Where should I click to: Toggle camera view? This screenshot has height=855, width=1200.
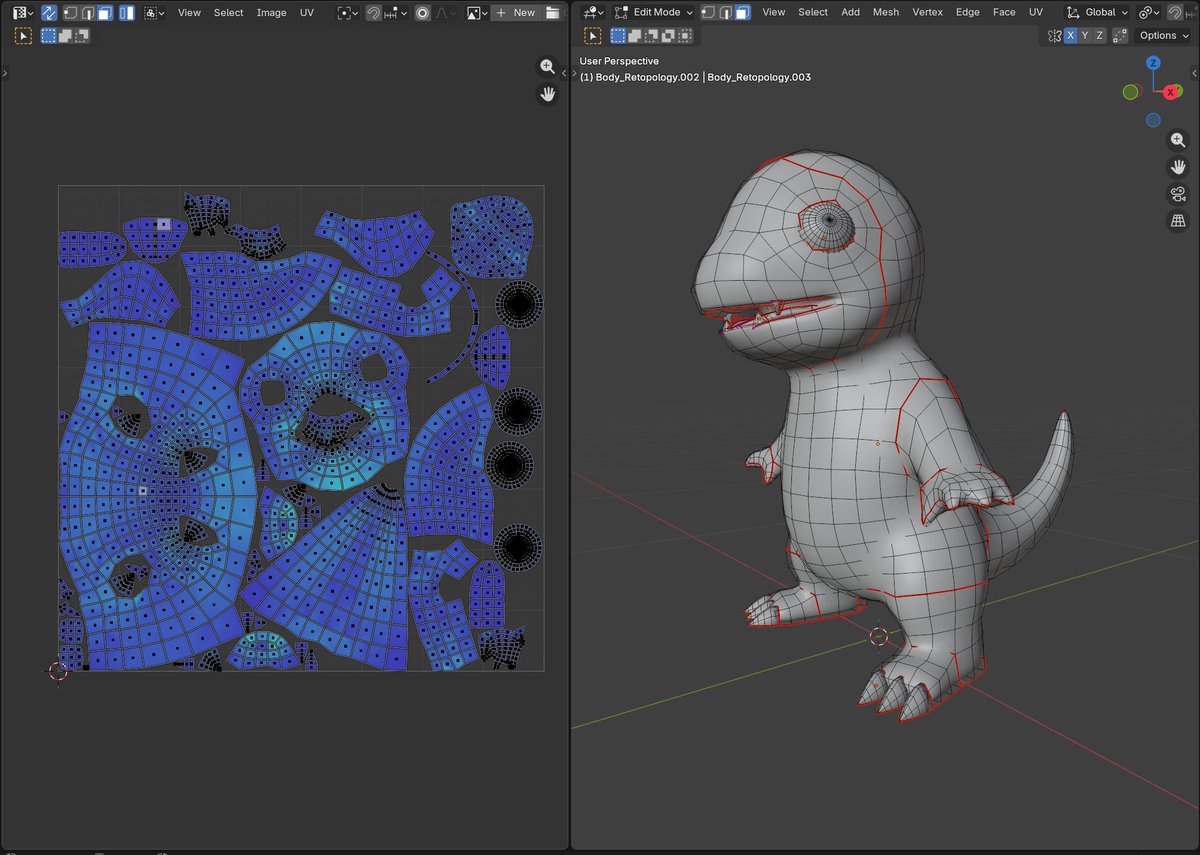point(1178,194)
